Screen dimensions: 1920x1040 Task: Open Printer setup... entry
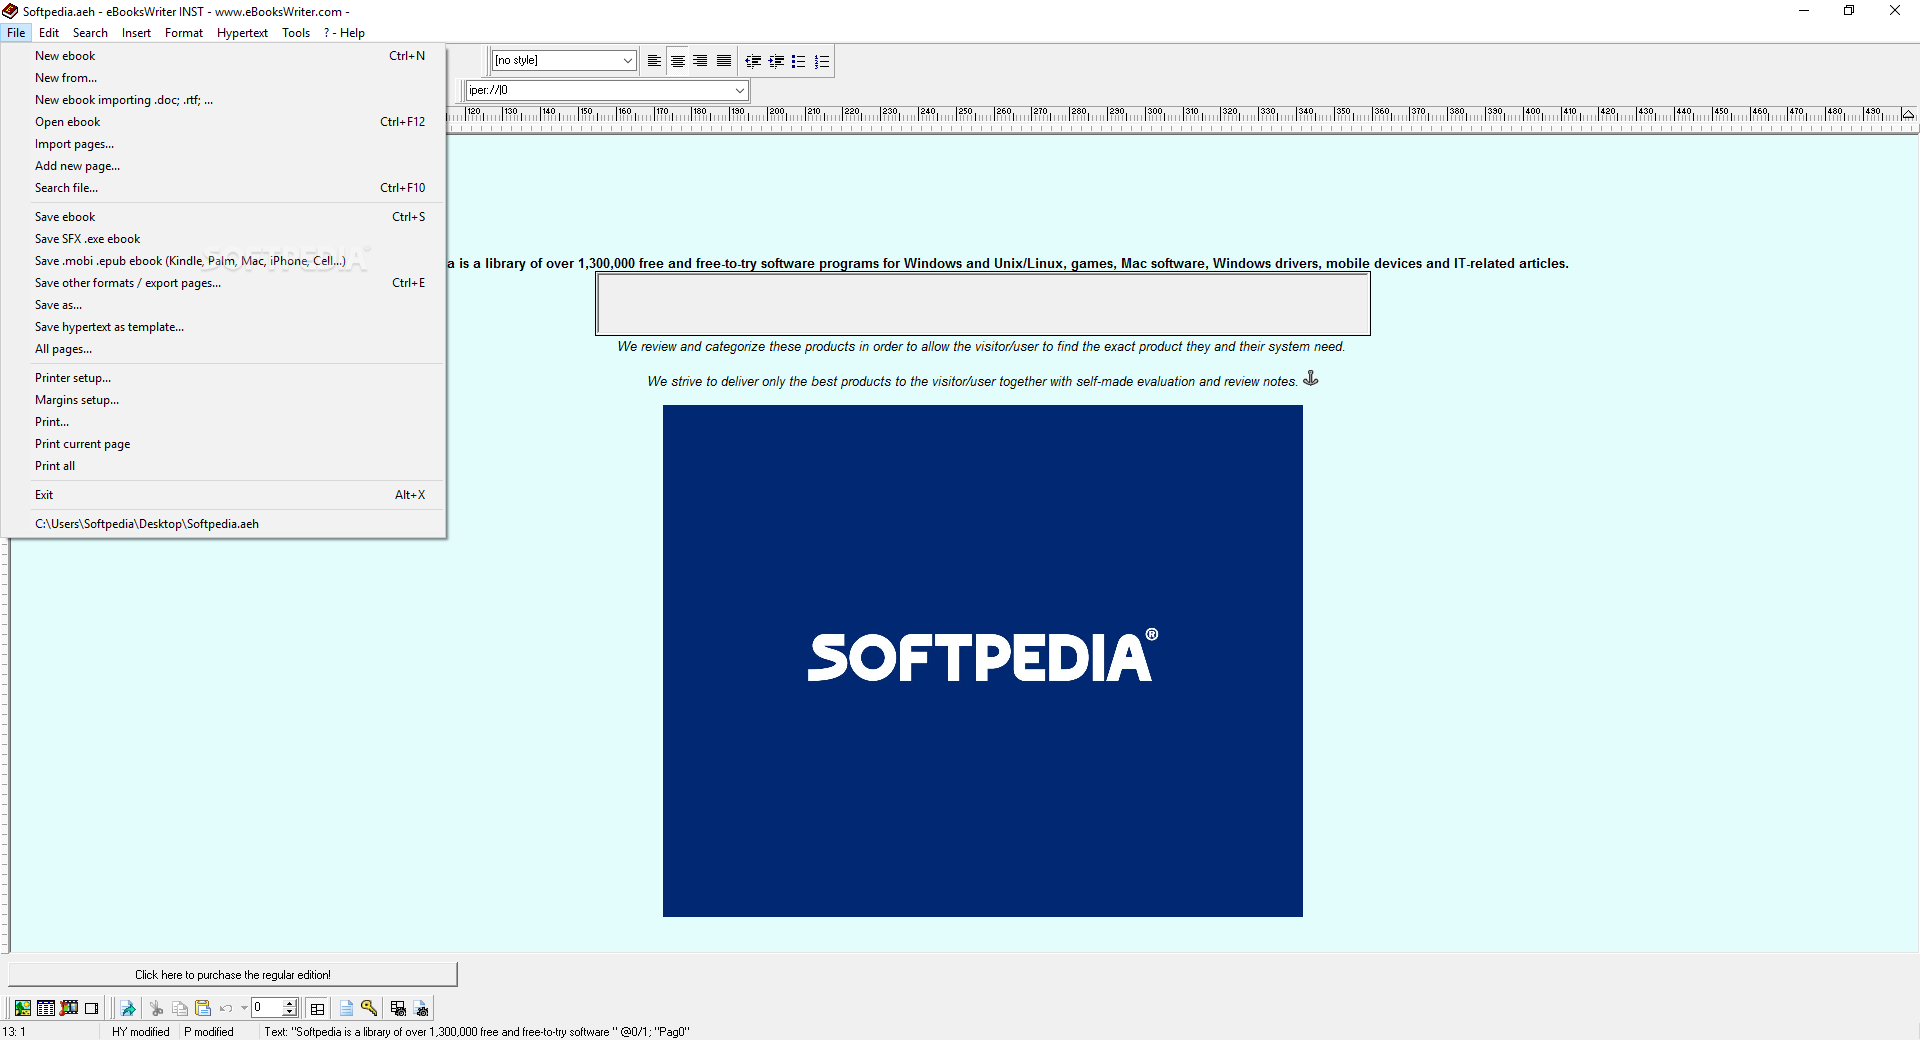click(x=224, y=378)
